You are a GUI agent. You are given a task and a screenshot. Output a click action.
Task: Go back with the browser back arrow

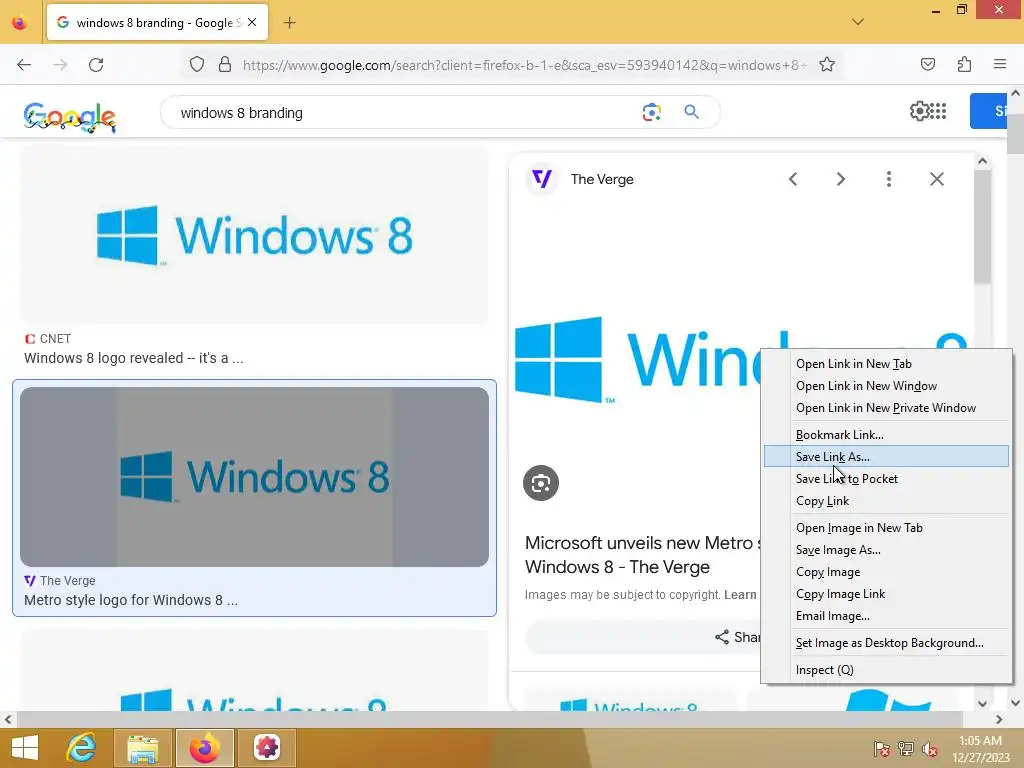tap(24, 65)
